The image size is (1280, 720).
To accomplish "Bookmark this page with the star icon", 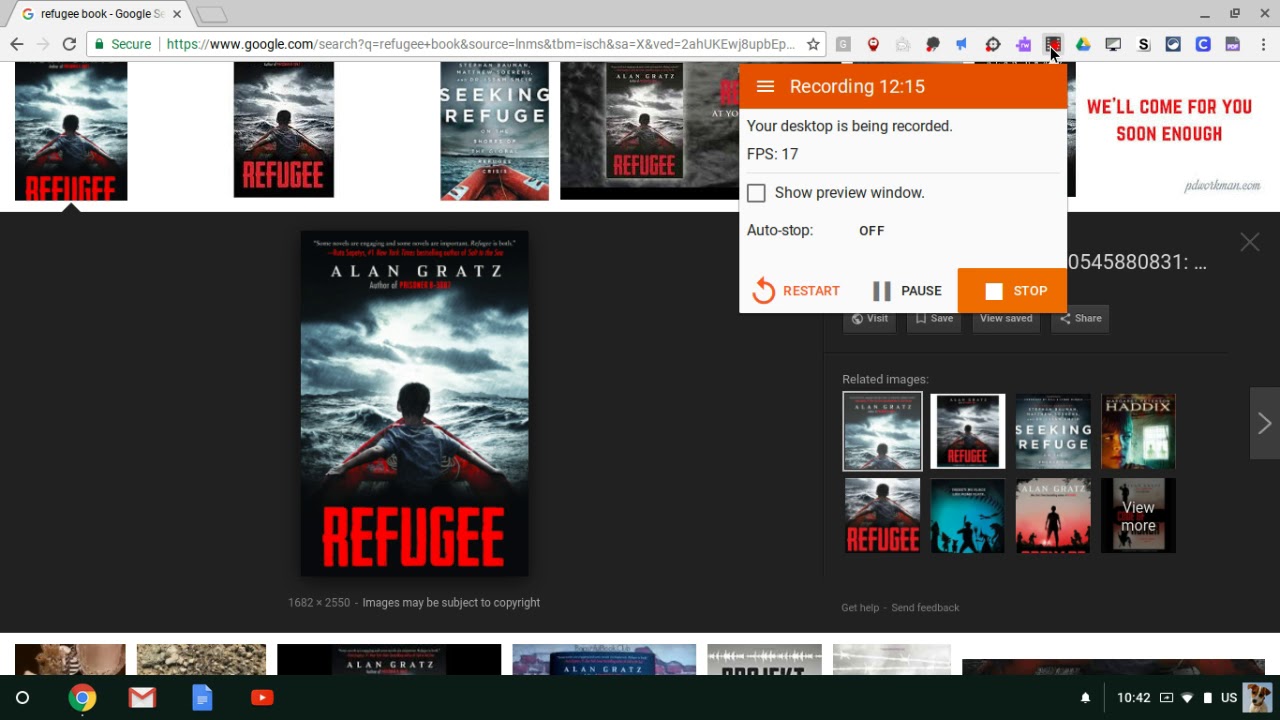I will pyautogui.click(x=813, y=44).
